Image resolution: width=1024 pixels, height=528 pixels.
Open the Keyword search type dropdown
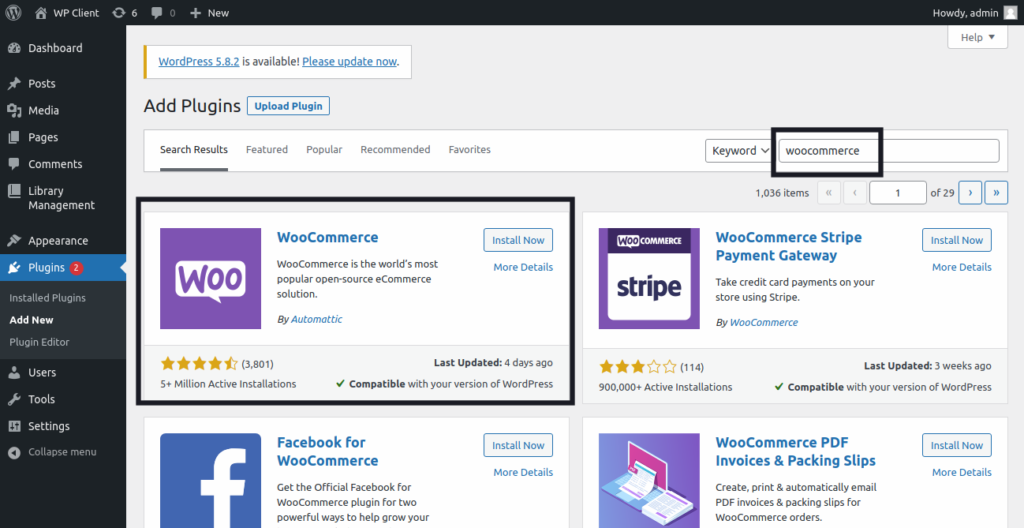[741, 151]
